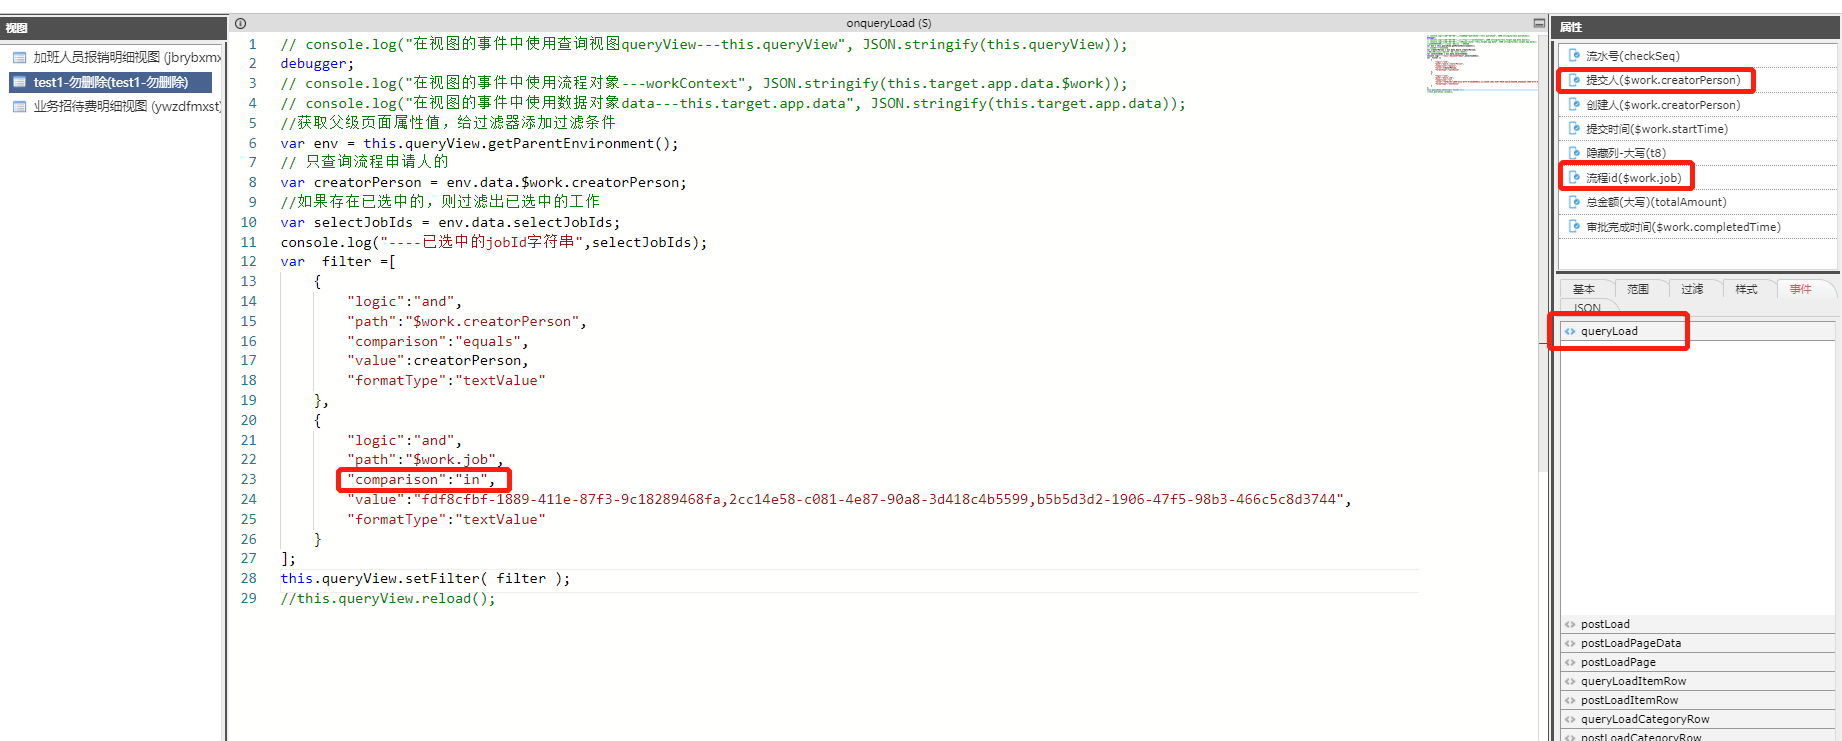The width and height of the screenshot is (1842, 741).
Task: Open the 加班人员报销明细视图 view
Action: tap(116, 58)
